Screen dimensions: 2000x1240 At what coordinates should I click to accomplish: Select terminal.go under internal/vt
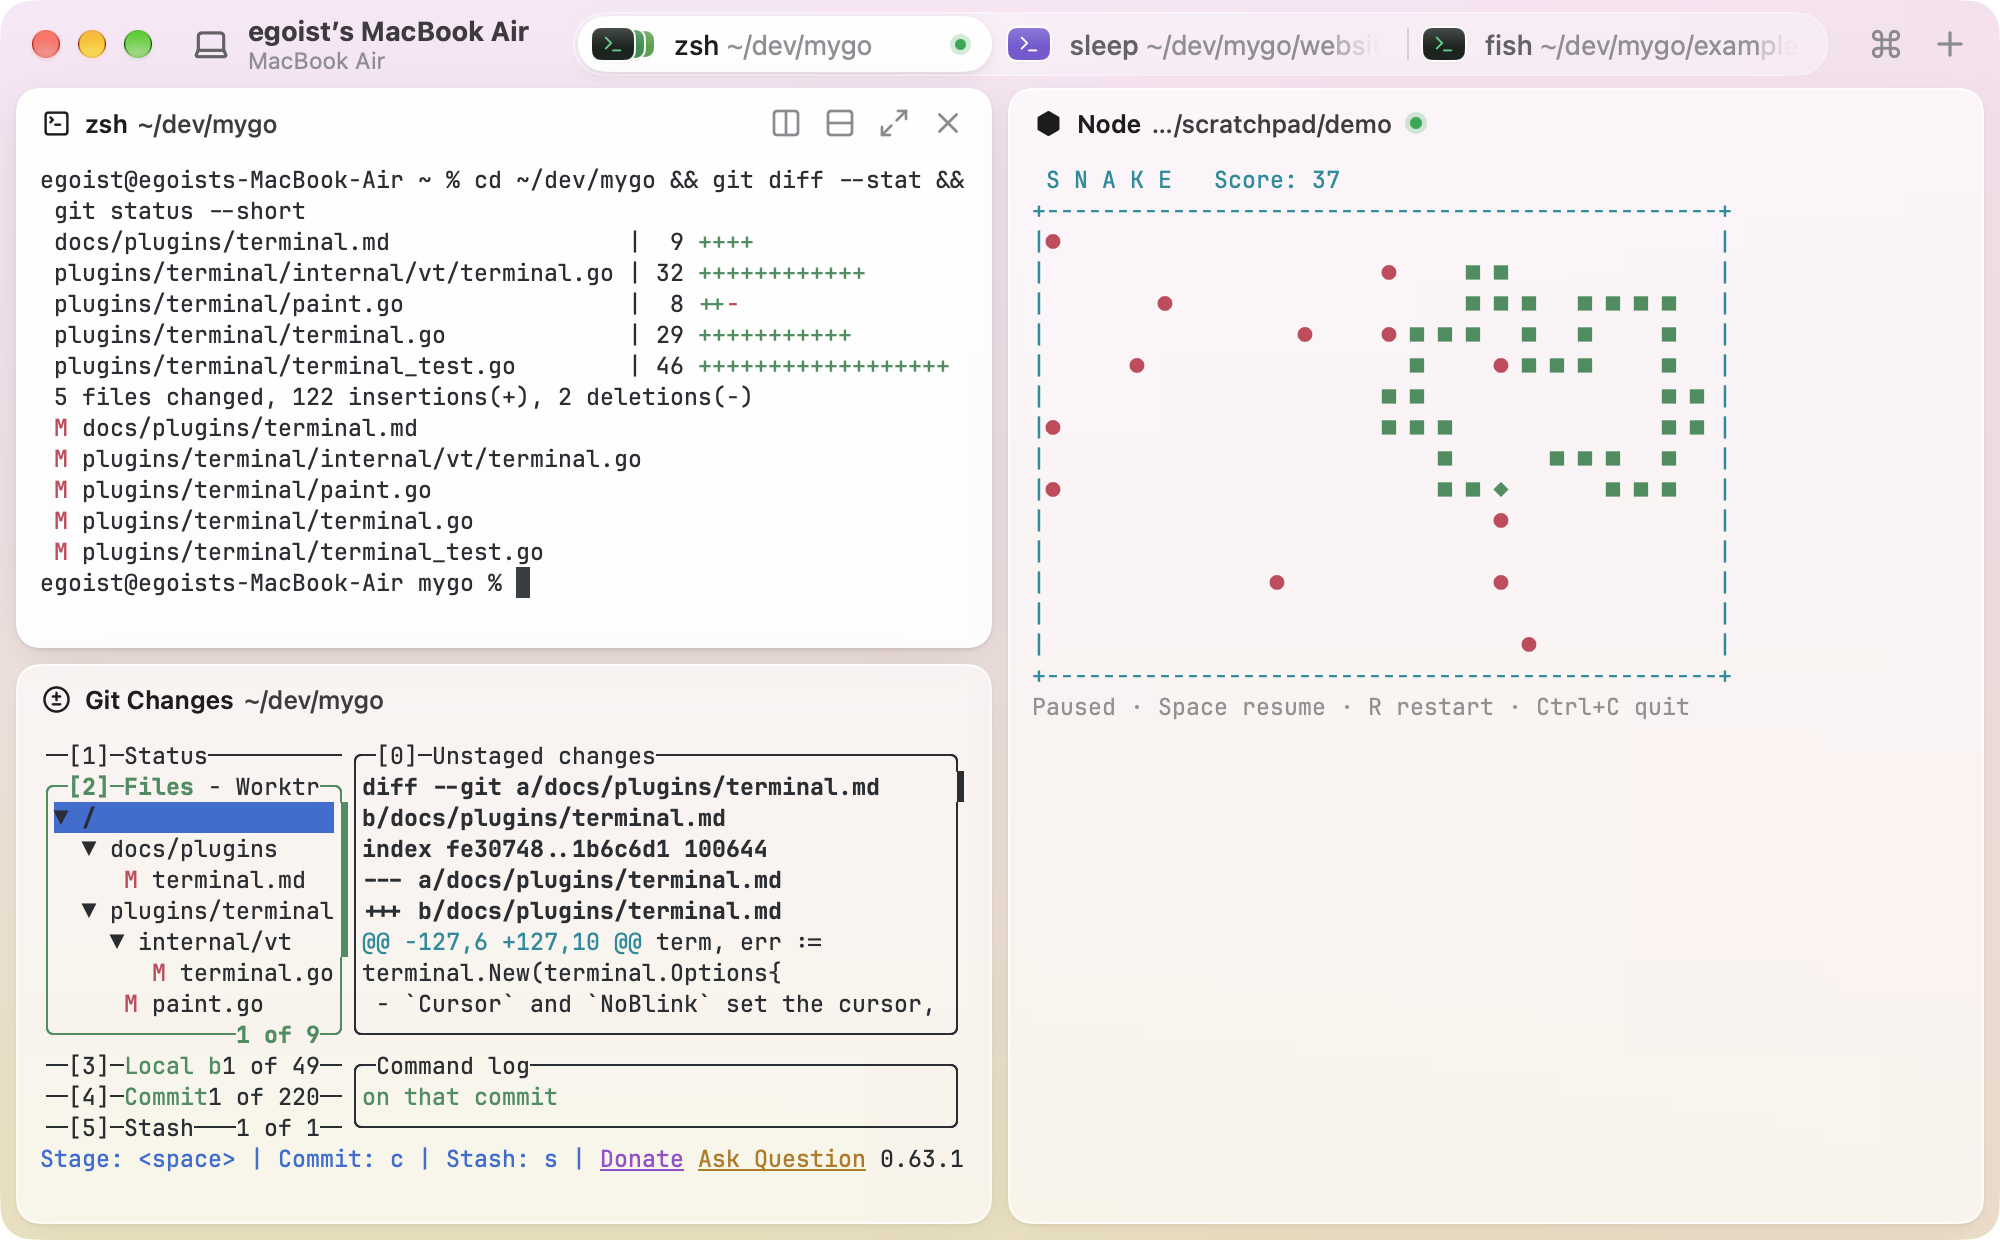click(257, 973)
